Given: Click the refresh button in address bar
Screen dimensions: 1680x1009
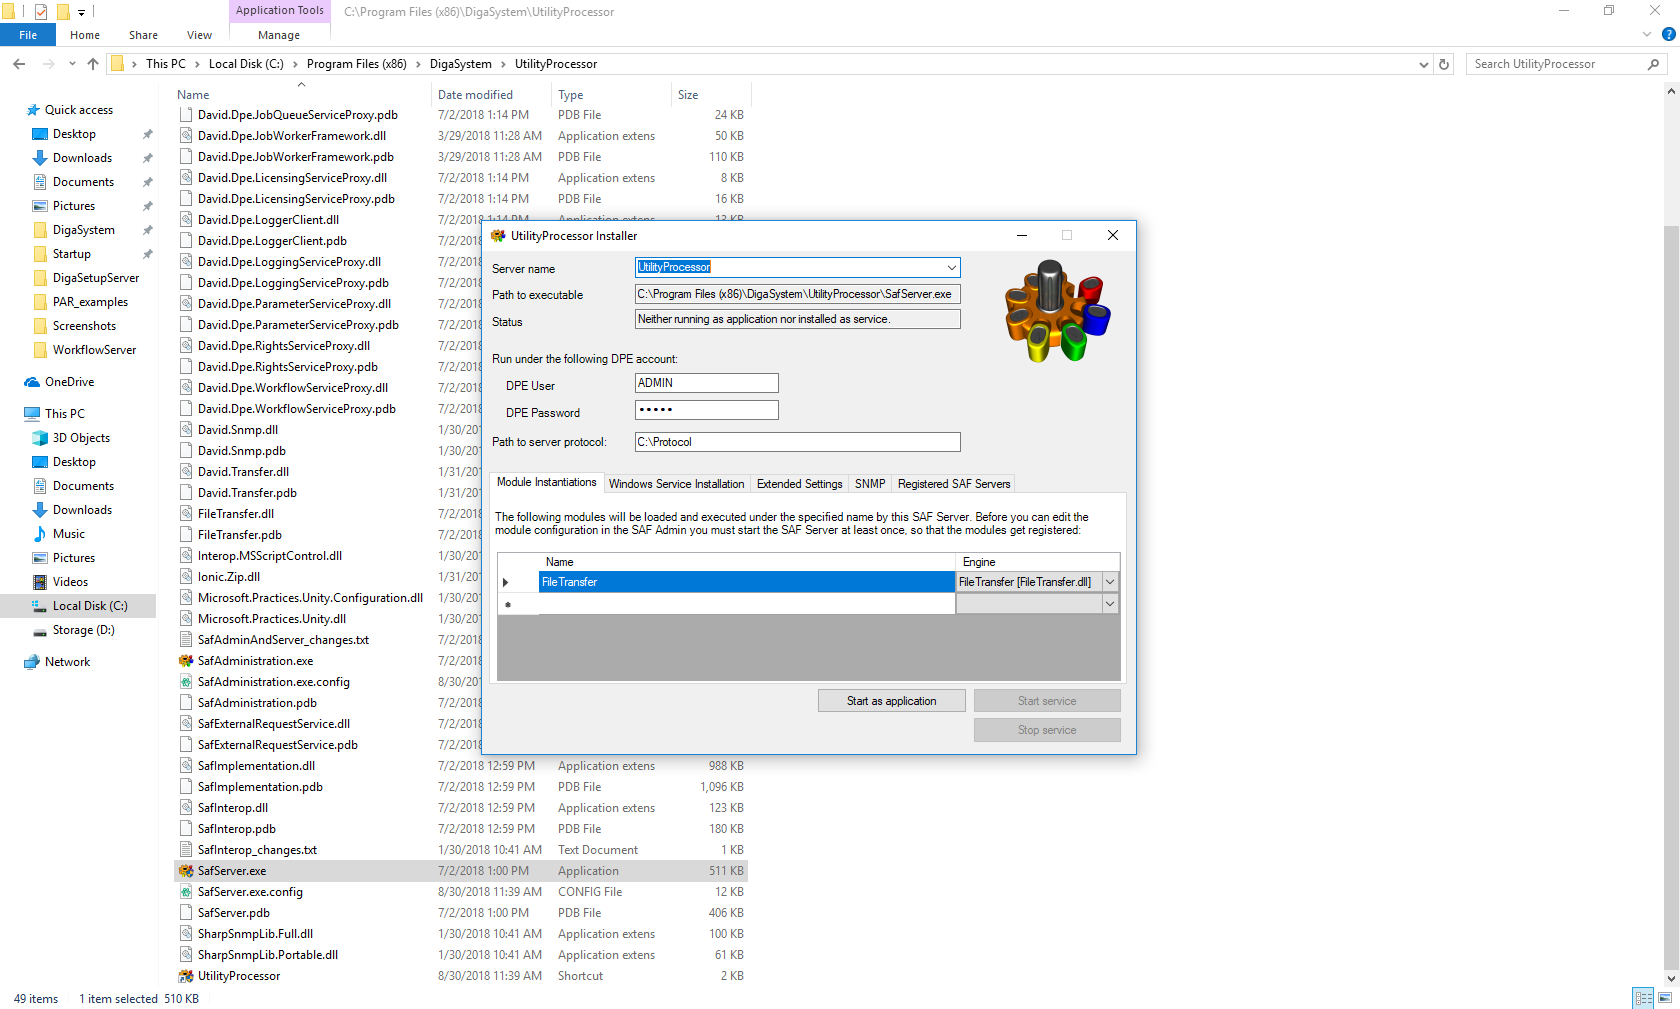Looking at the screenshot, I should [x=1444, y=64].
